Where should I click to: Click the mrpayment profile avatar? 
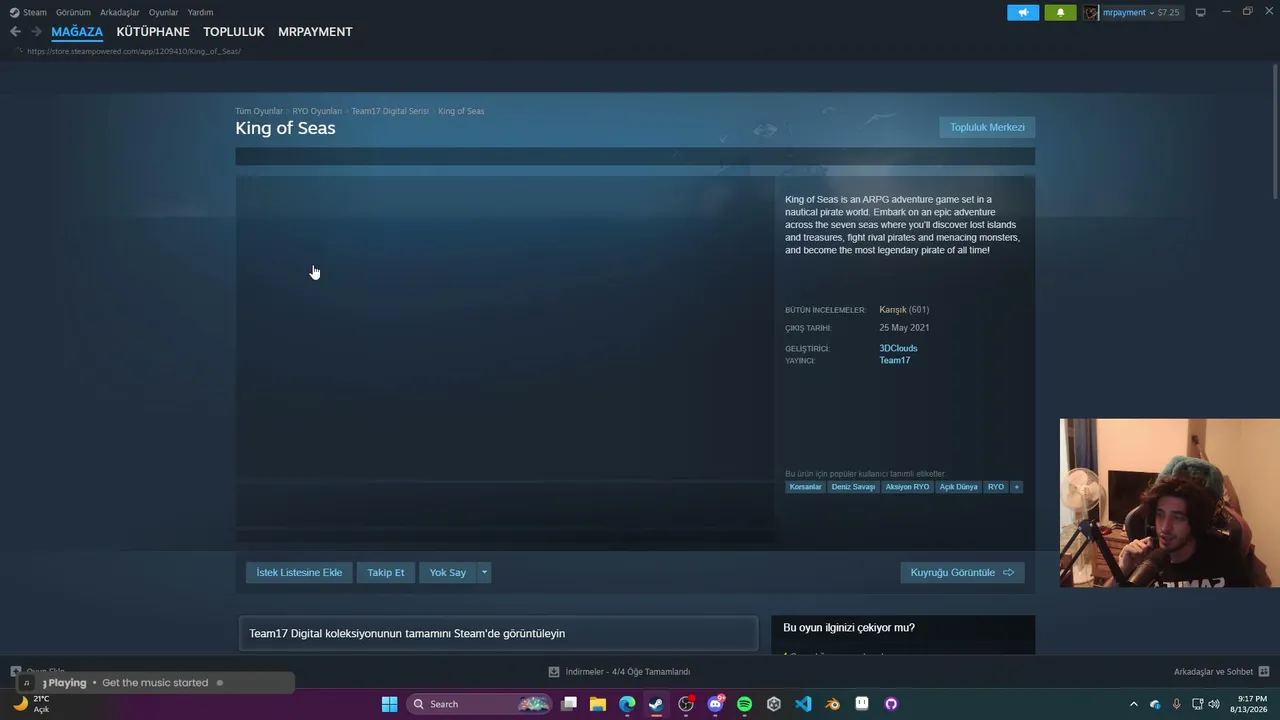click(x=1091, y=13)
